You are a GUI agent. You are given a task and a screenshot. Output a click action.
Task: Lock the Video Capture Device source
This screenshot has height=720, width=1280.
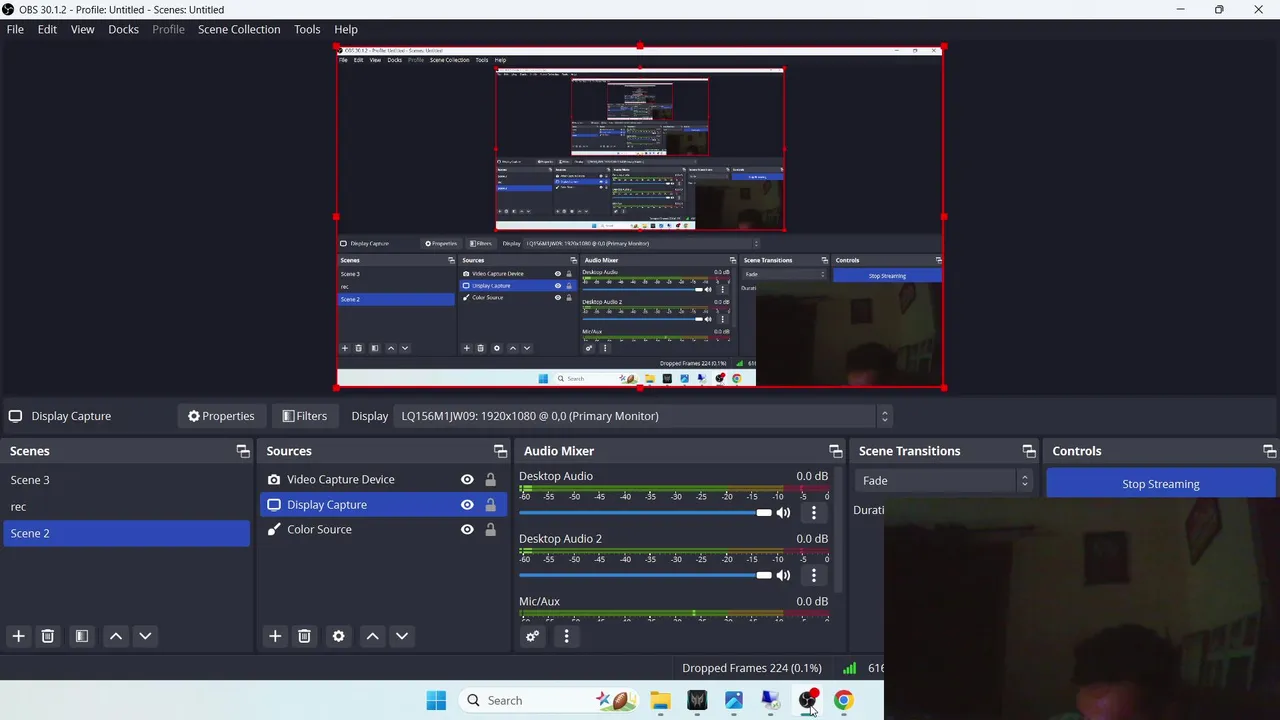490,480
